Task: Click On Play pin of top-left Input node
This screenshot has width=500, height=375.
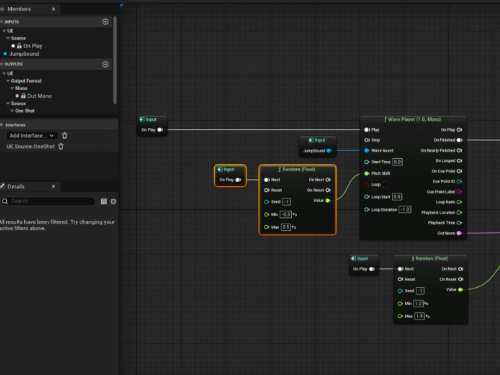Action: click(160, 130)
